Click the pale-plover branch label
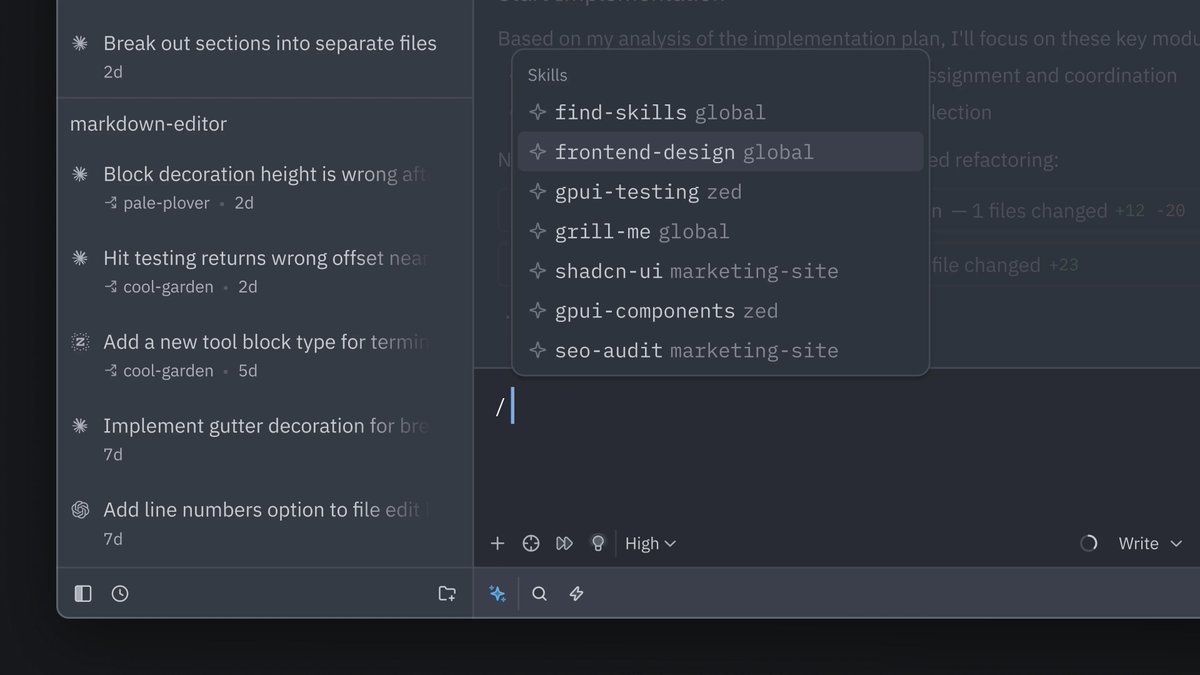Image resolution: width=1200 pixels, height=675 pixels. click(x=166, y=203)
